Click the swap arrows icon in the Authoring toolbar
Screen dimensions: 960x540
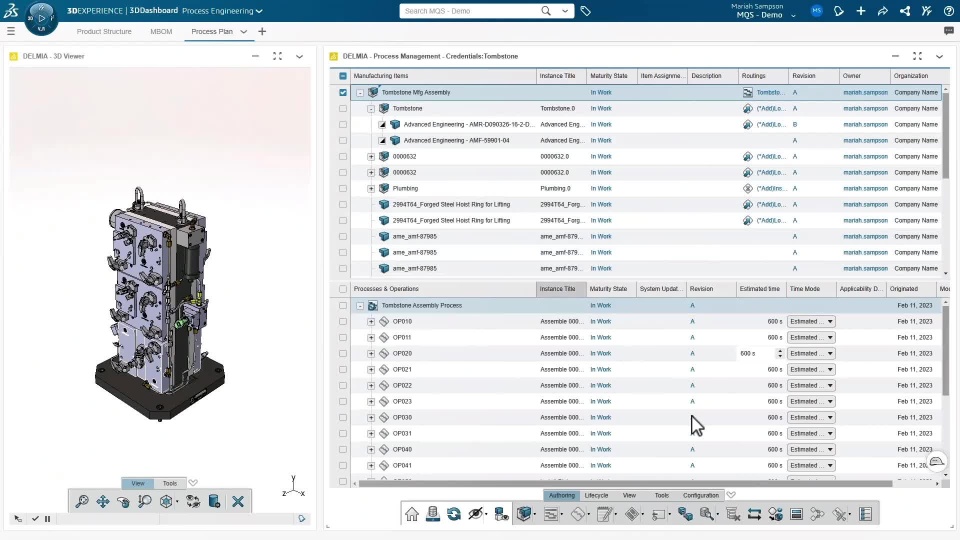754,514
